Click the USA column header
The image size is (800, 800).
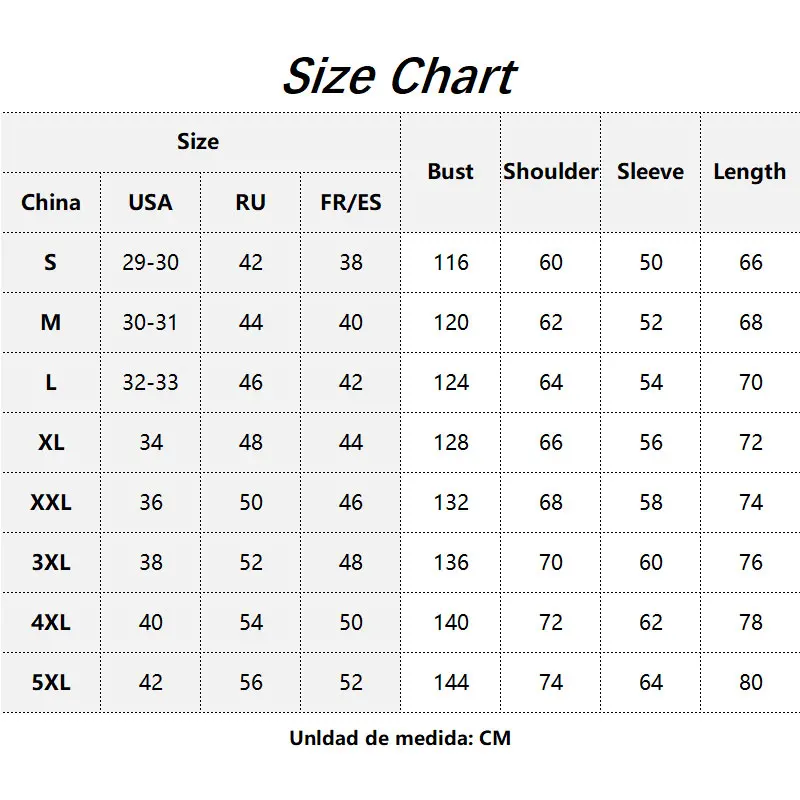150,202
